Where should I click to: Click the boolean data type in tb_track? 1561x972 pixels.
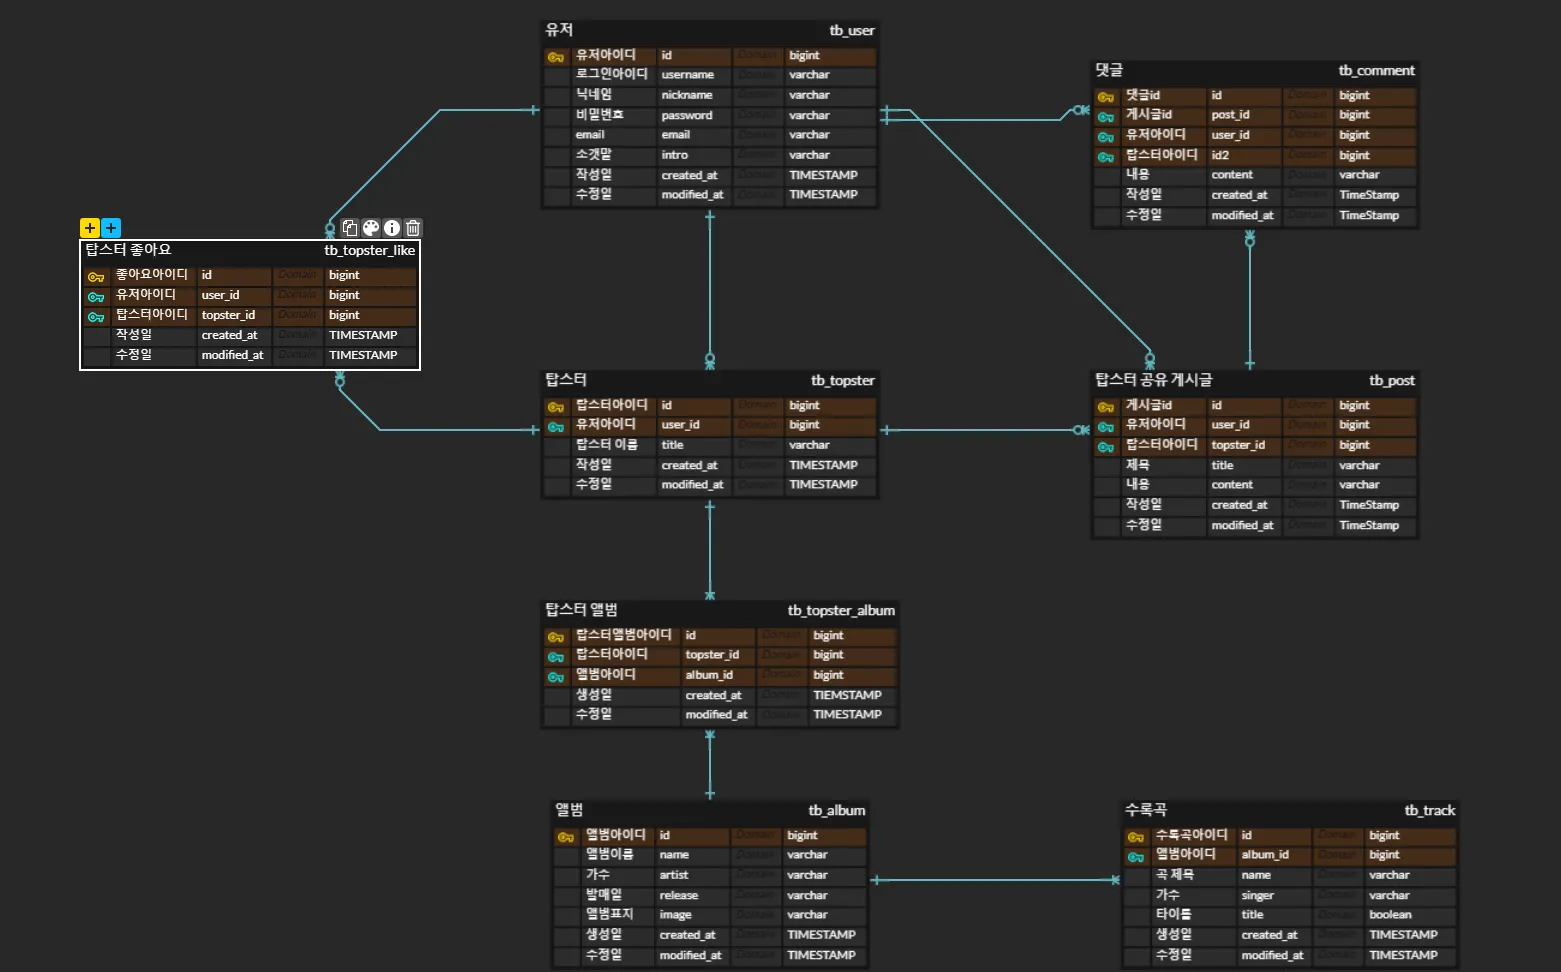tap(1391, 915)
